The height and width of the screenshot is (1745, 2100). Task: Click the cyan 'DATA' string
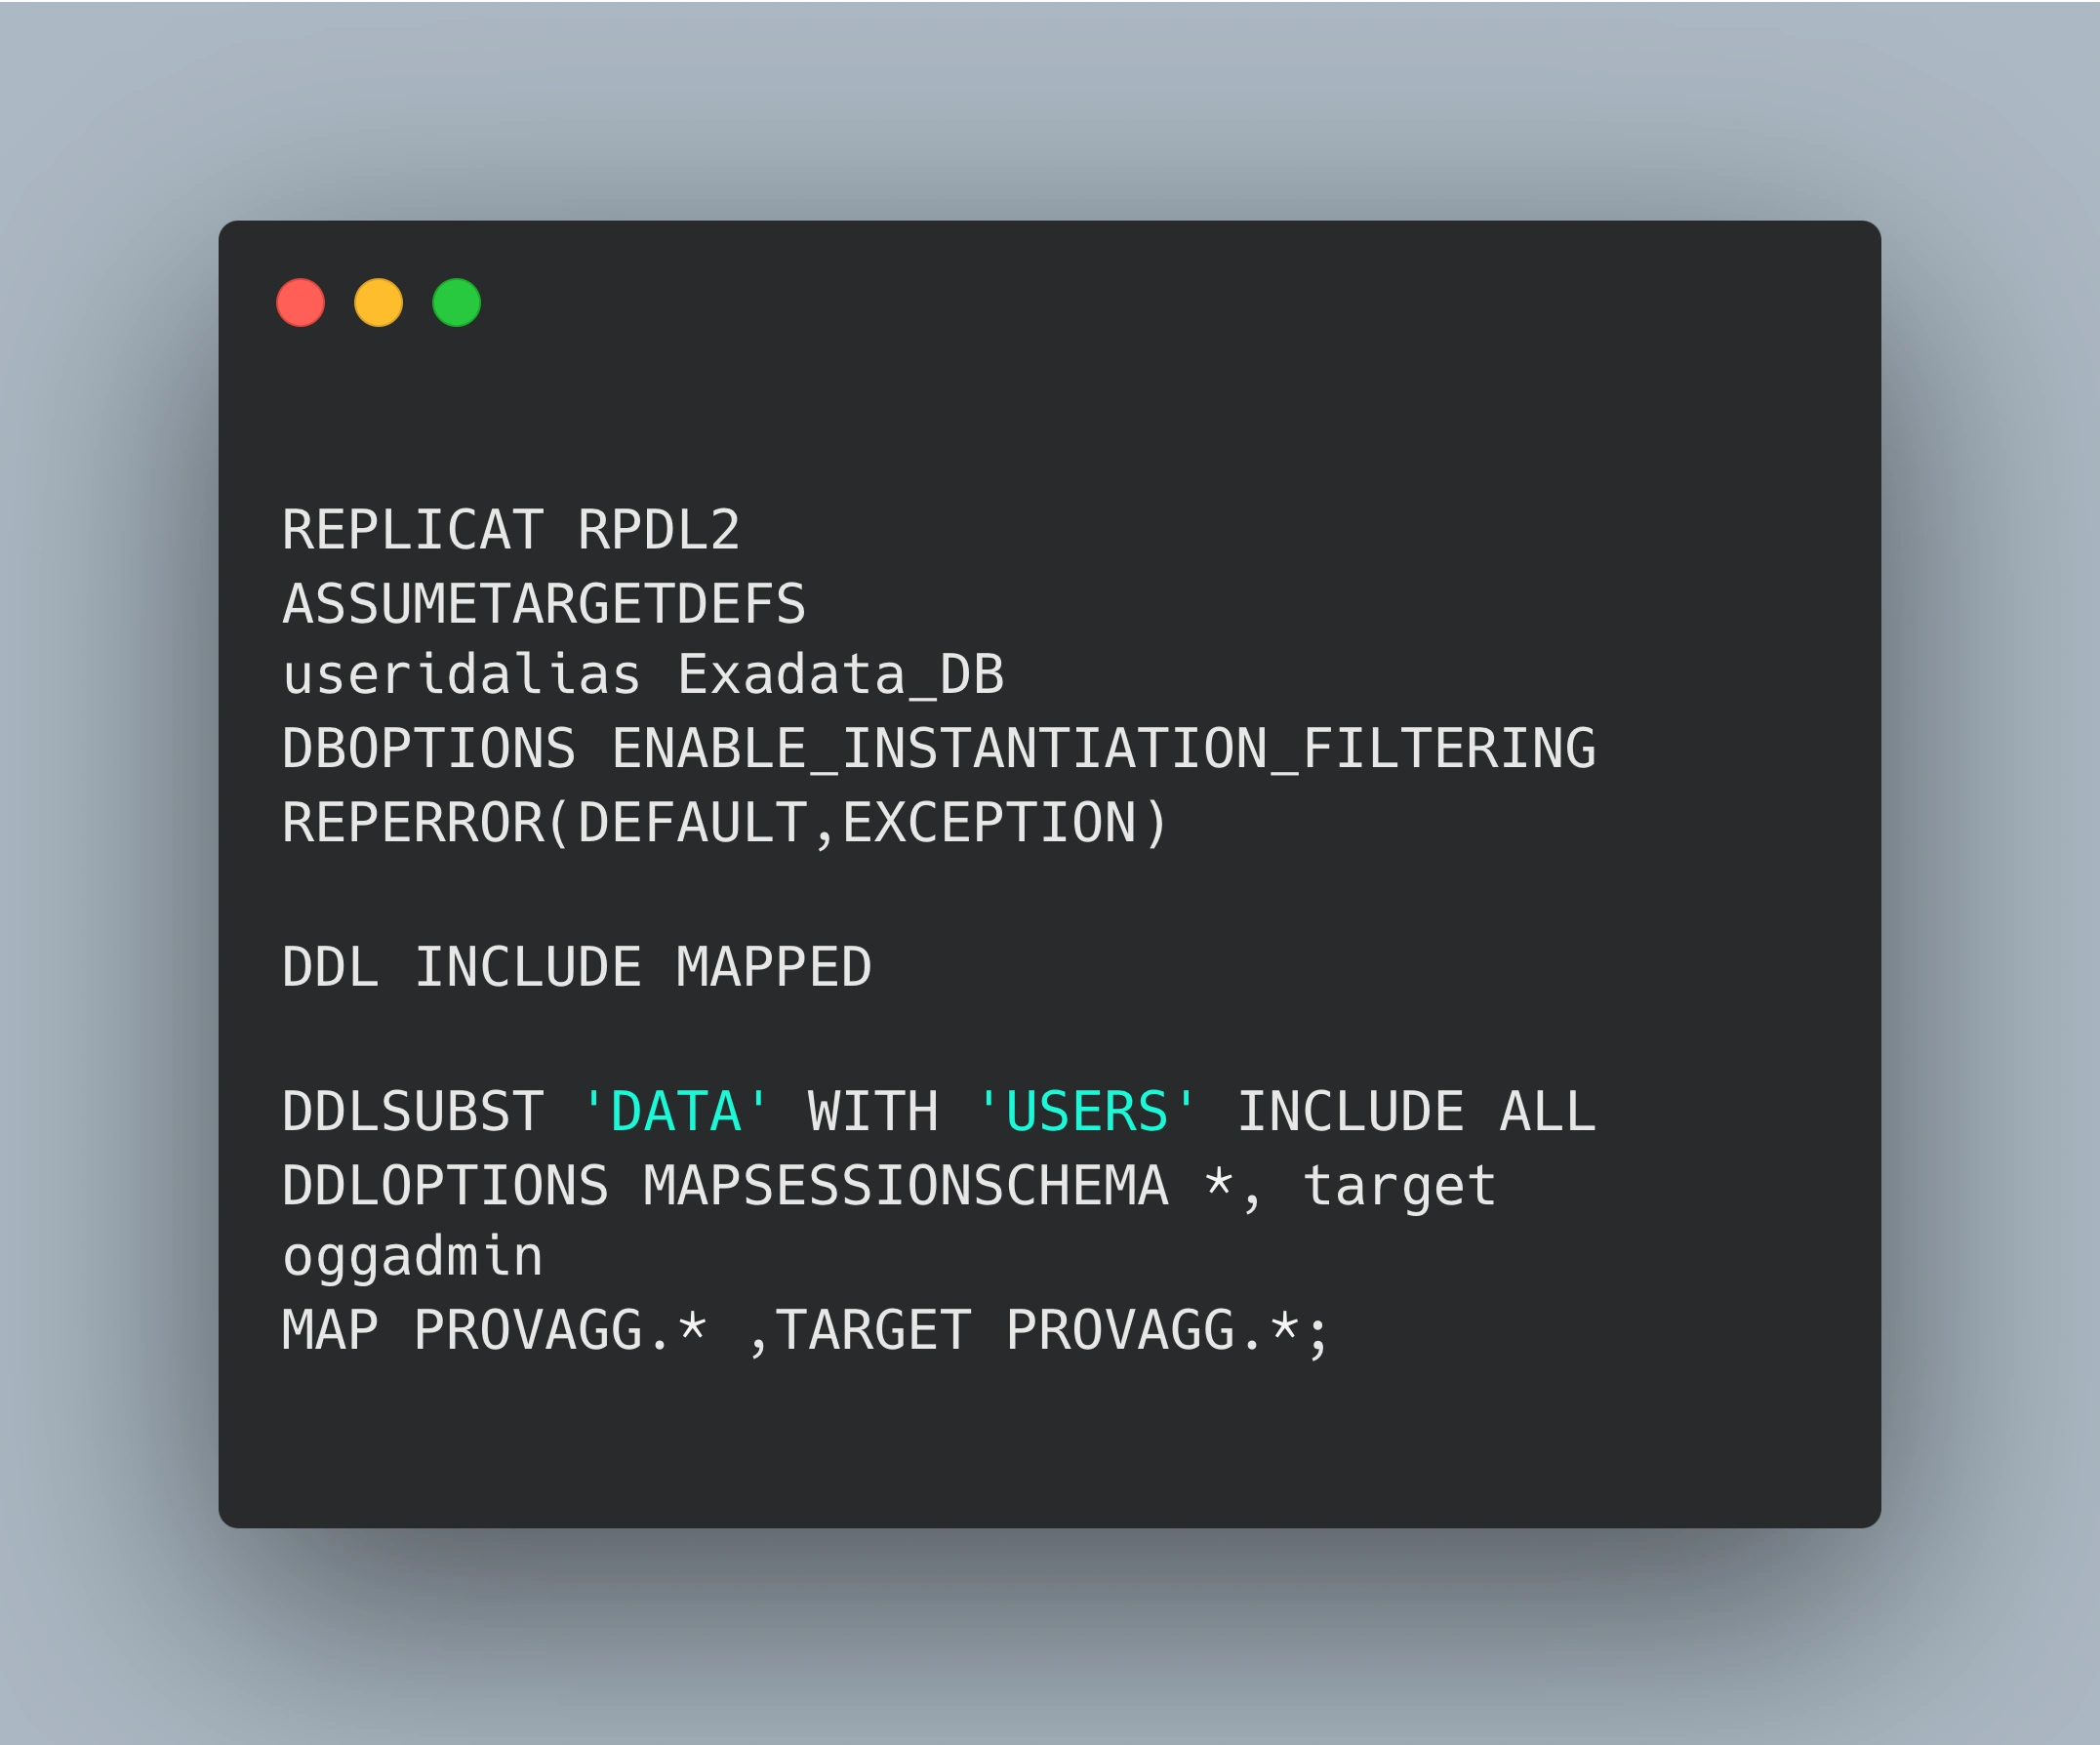tap(675, 1111)
